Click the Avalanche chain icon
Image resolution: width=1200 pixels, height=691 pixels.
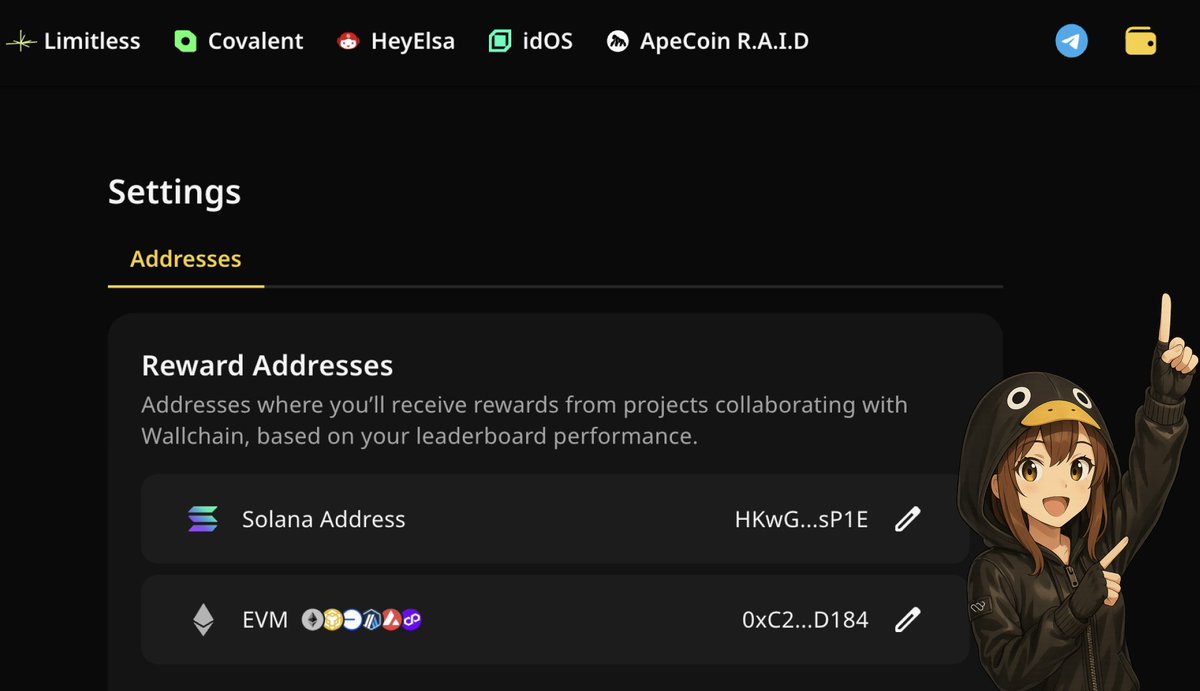[391, 620]
